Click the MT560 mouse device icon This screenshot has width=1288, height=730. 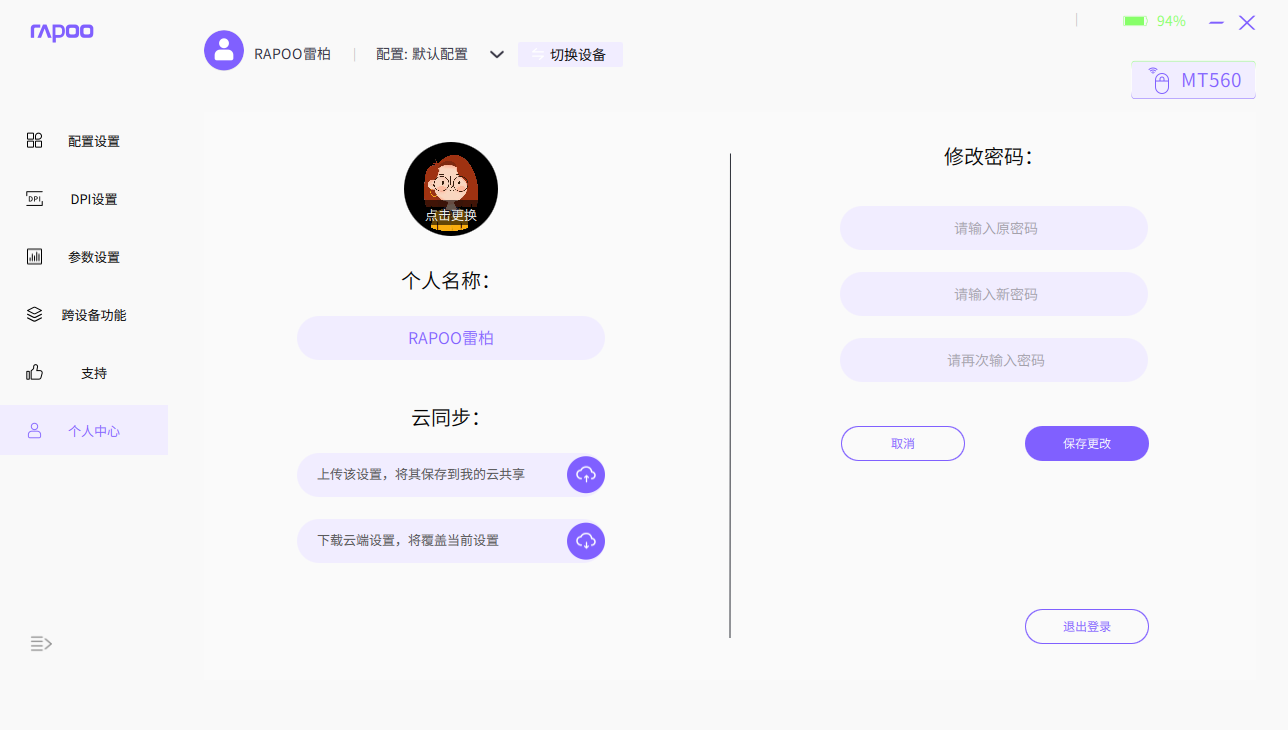pyautogui.click(x=1160, y=80)
